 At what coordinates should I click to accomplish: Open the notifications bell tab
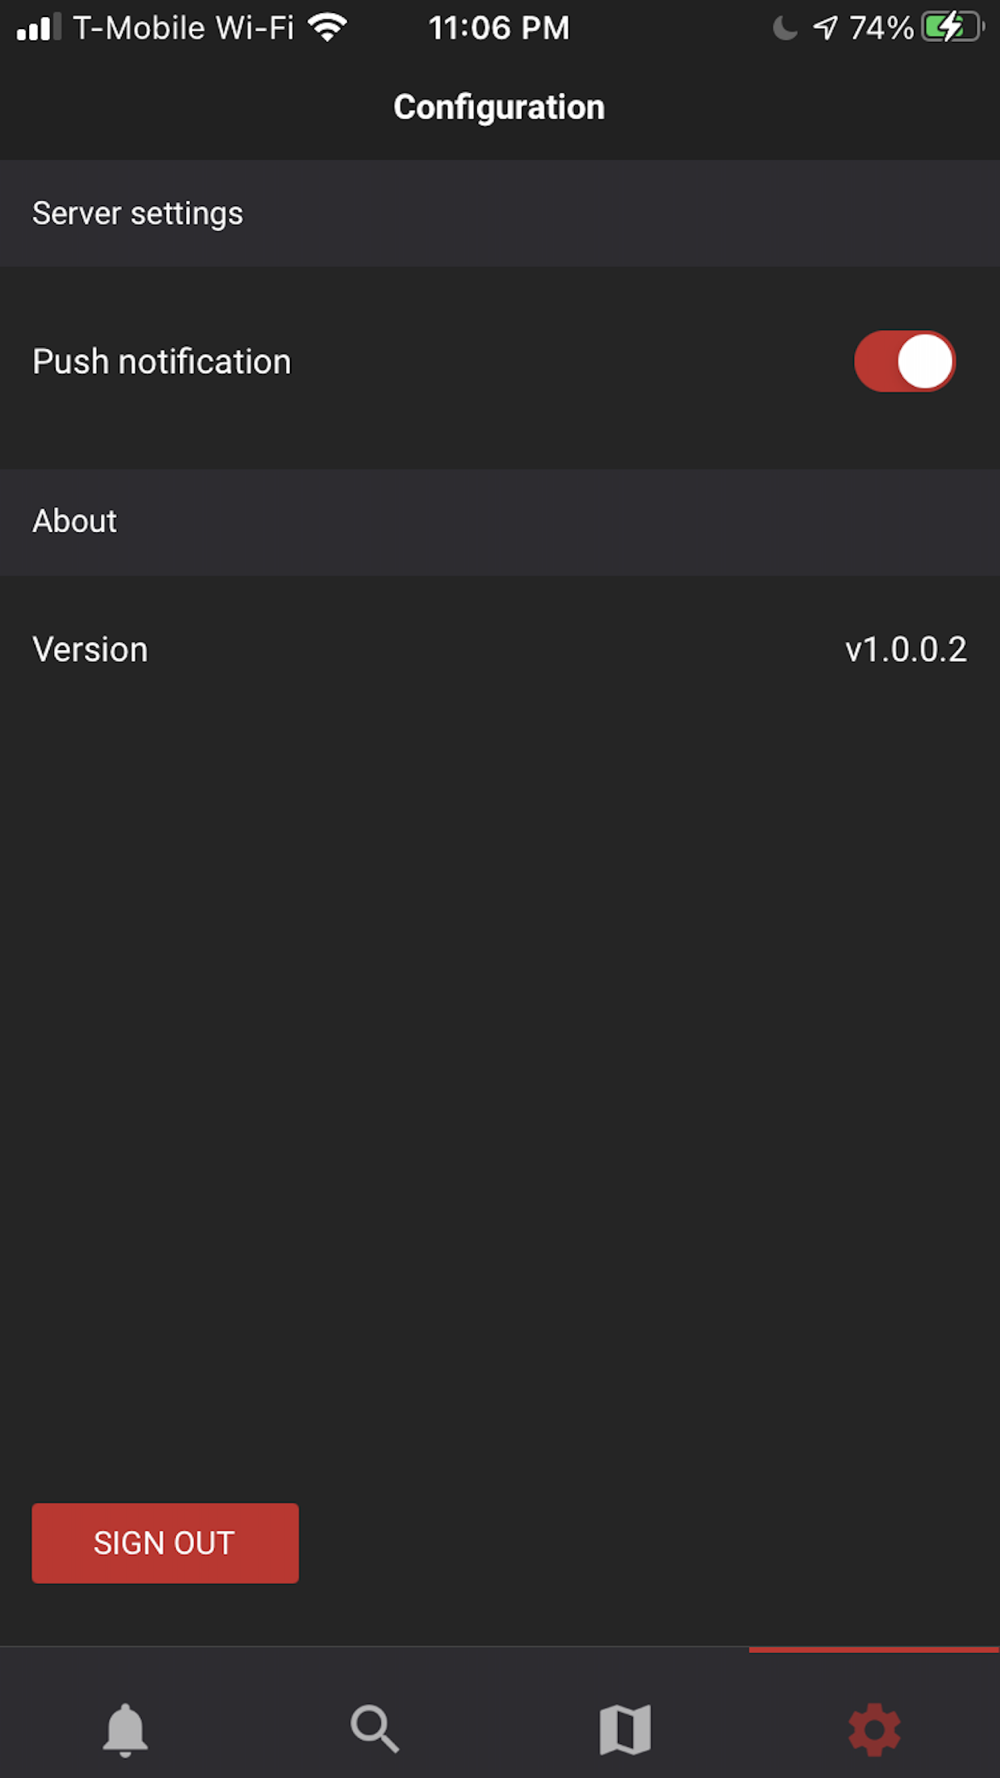pyautogui.click(x=125, y=1729)
